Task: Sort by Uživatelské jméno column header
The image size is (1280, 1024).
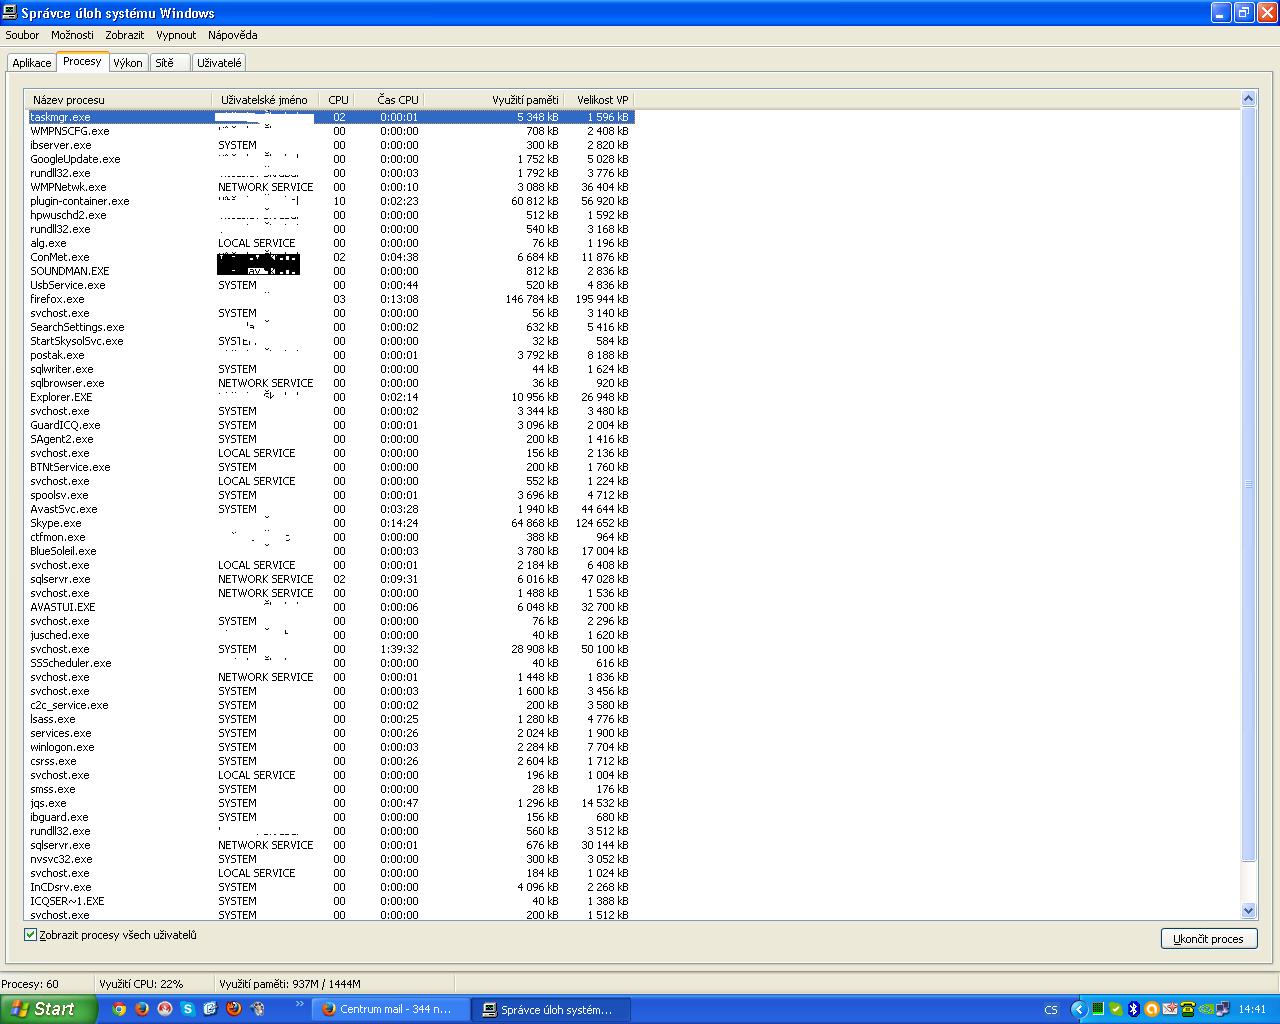Action: point(266,100)
